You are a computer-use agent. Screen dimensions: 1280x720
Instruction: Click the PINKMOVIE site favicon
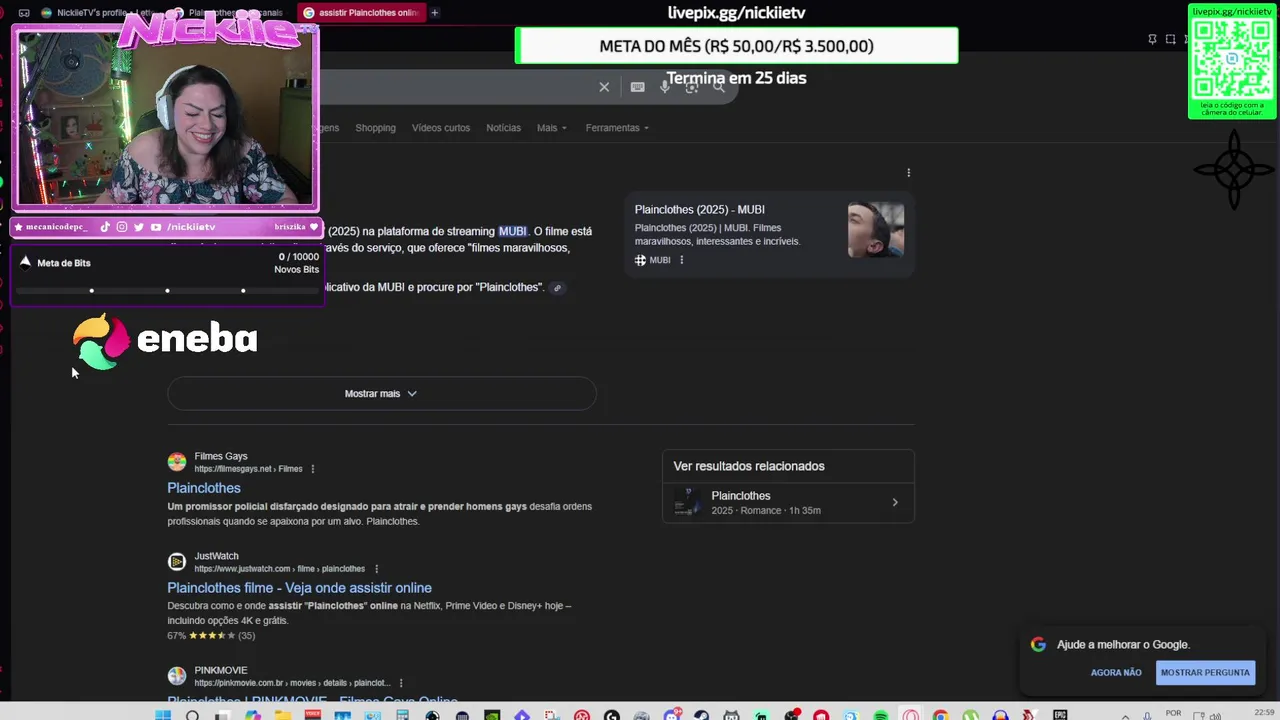(x=177, y=676)
